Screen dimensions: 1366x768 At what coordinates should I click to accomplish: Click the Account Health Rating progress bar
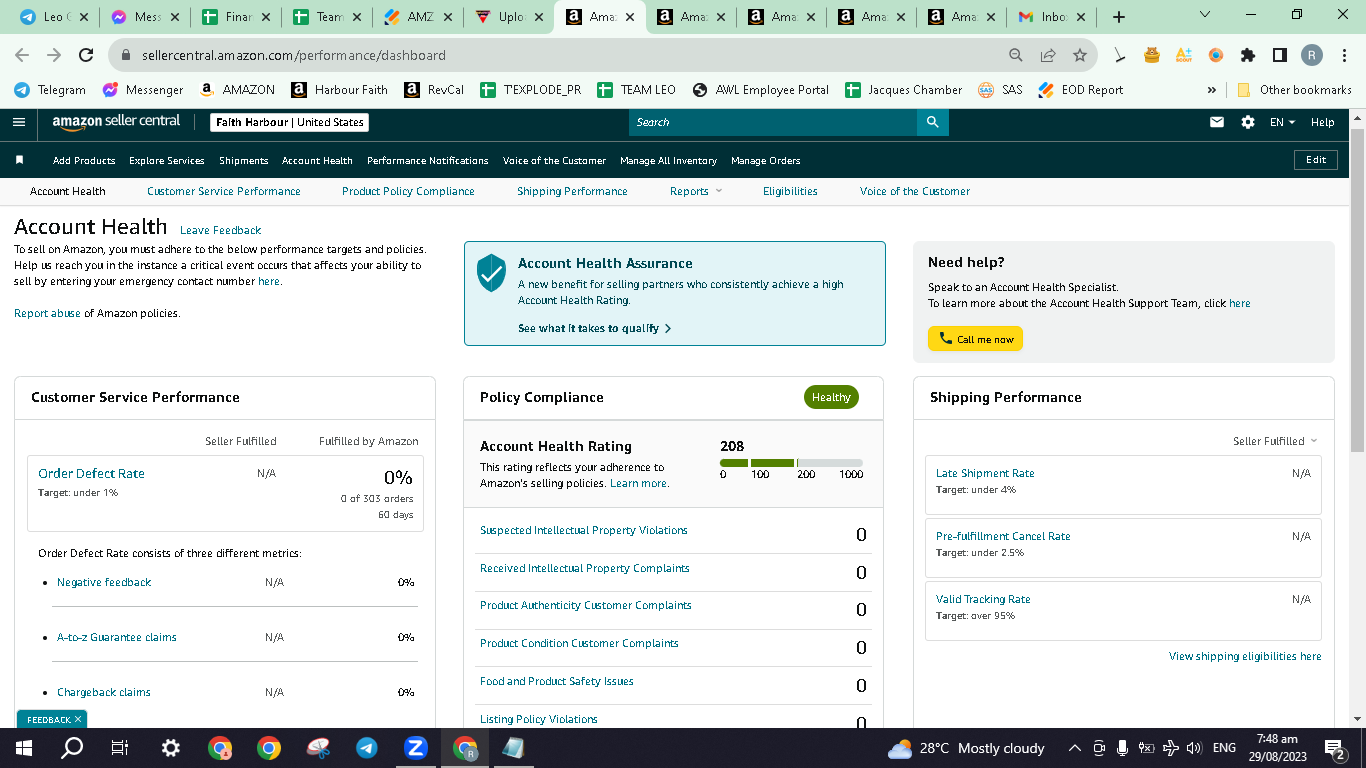(x=791, y=463)
